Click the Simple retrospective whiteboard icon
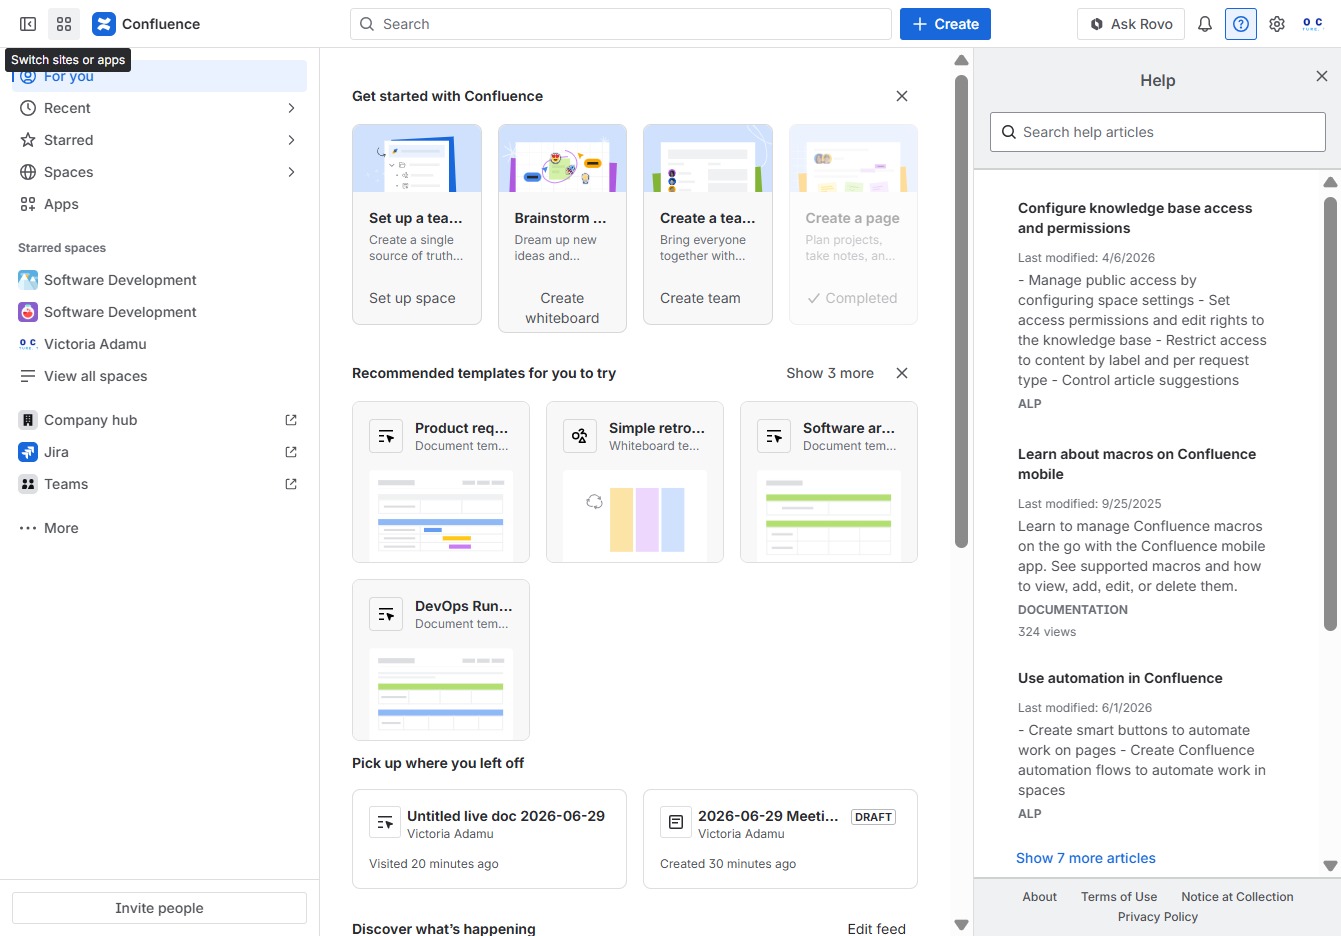This screenshot has height=936, width=1341. 580,436
